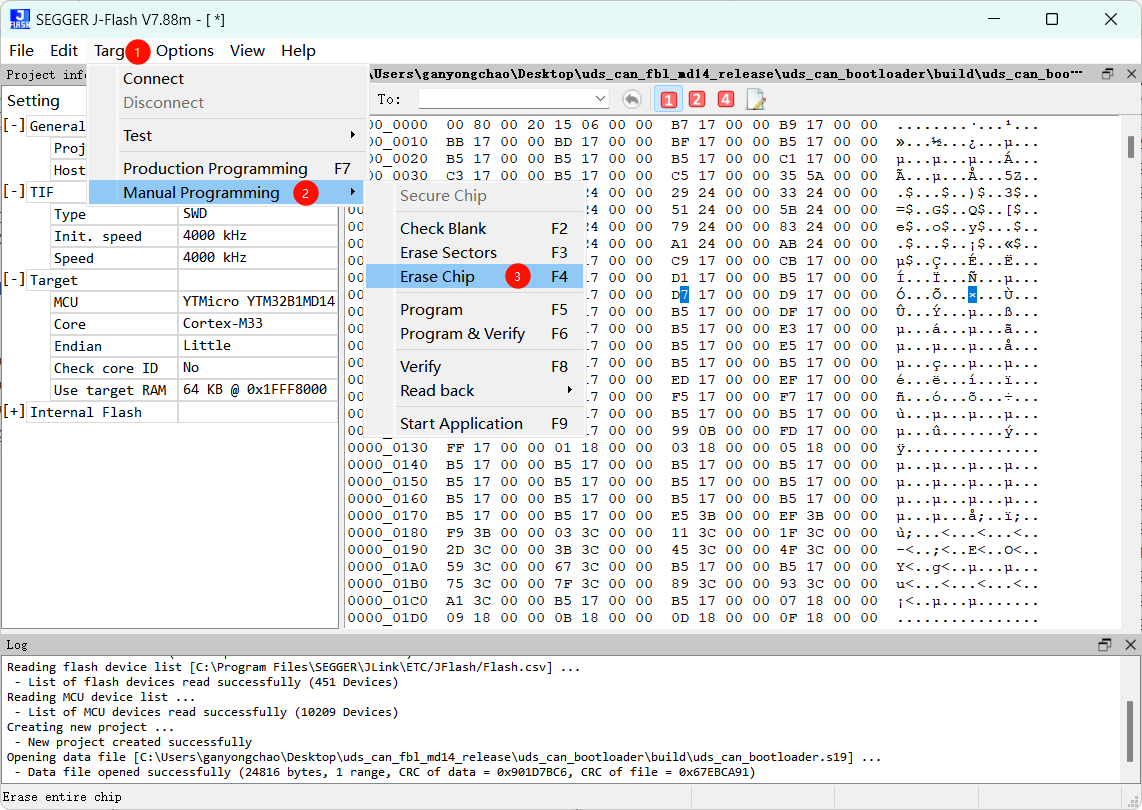Image resolution: width=1142 pixels, height=810 pixels.
Task: Expand the Test submenu
Action: coord(240,135)
